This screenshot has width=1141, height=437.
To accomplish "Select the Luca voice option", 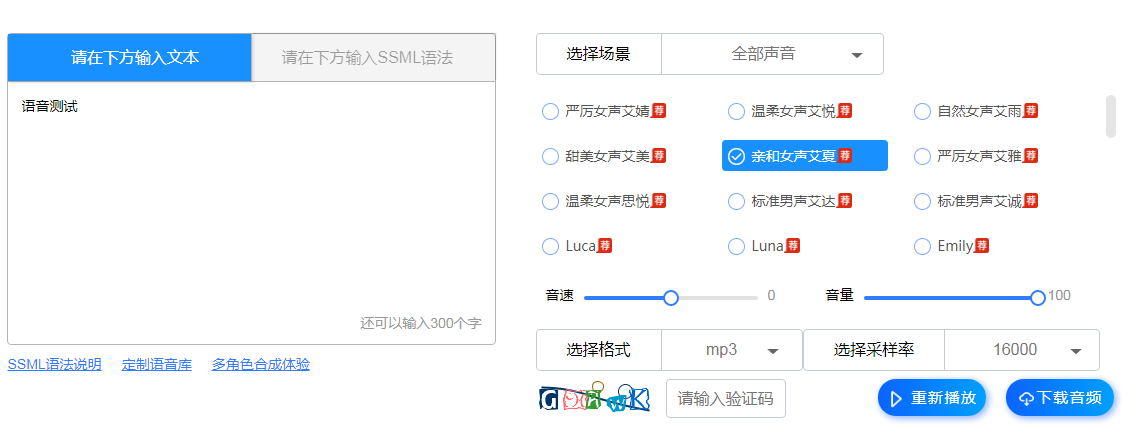I will click(577, 246).
